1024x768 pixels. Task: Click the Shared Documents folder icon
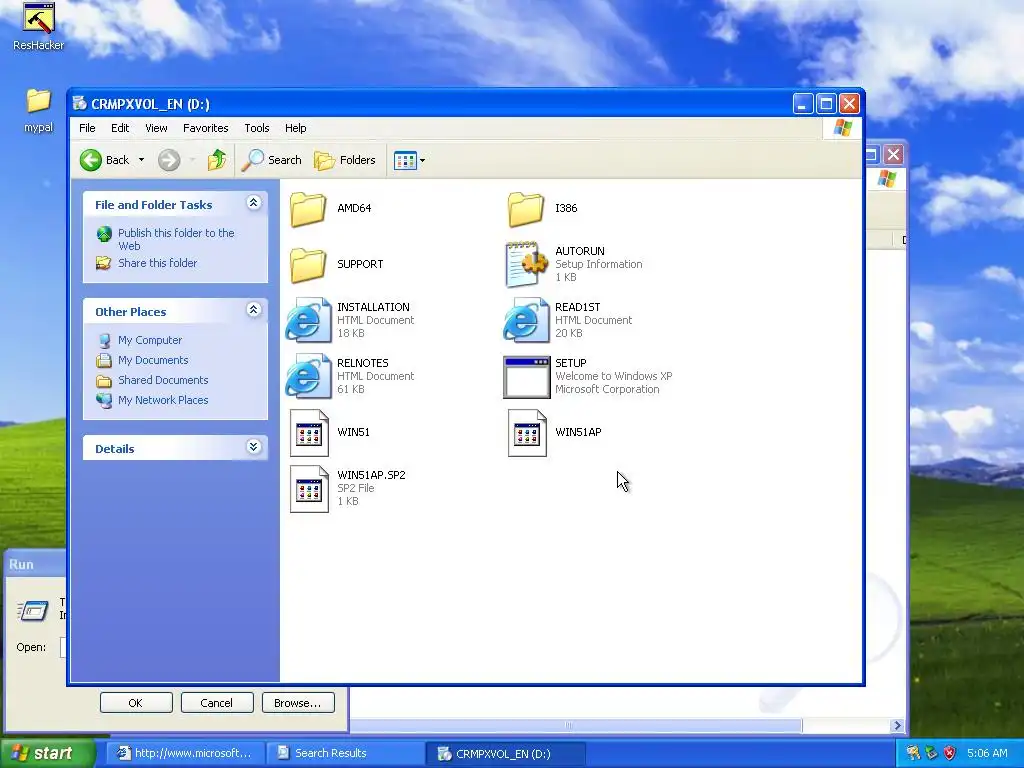[x=104, y=381]
